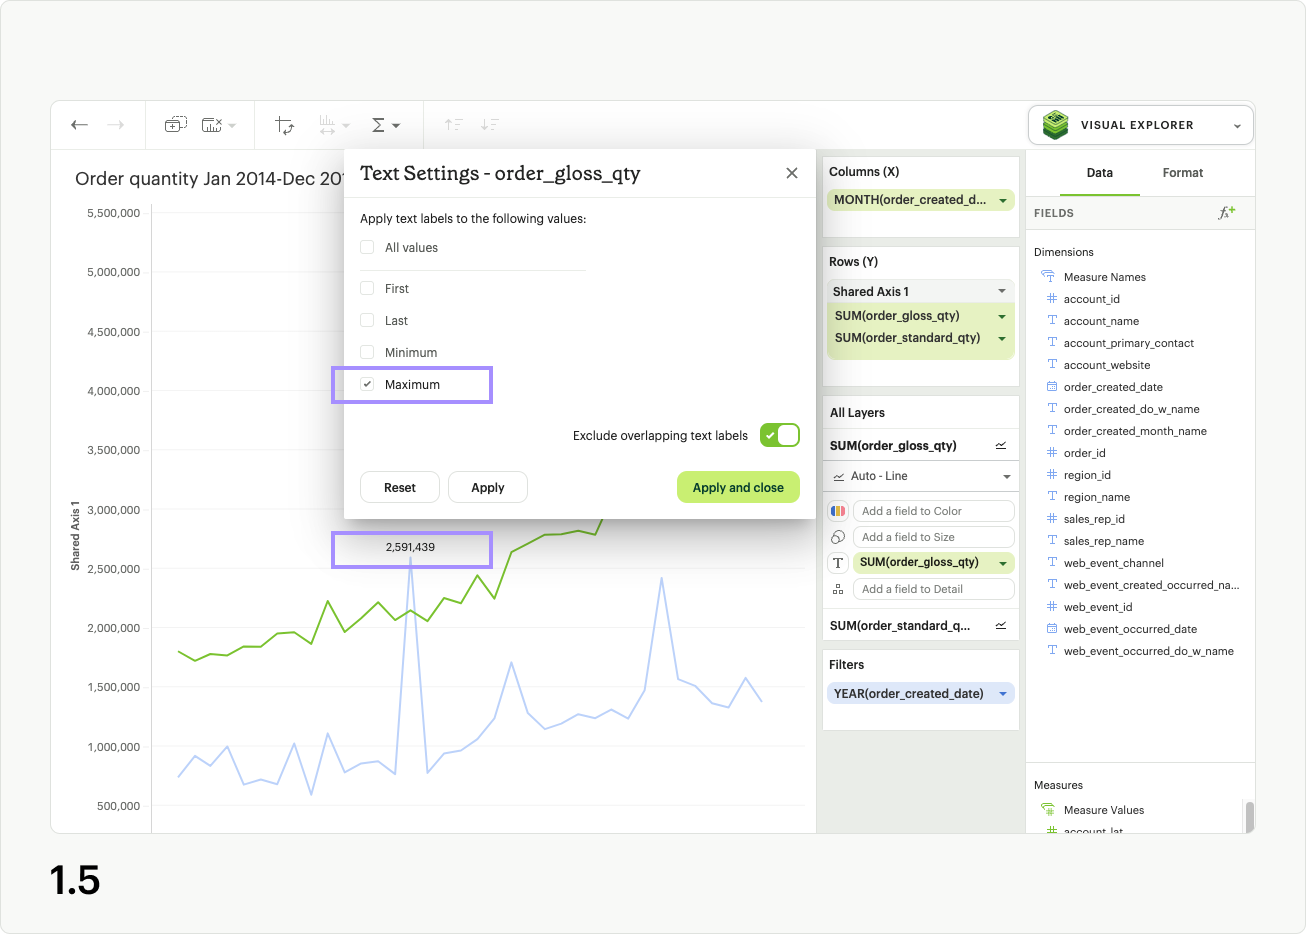Click the Measure Values field icon
This screenshot has width=1306, height=934.
[1048, 809]
